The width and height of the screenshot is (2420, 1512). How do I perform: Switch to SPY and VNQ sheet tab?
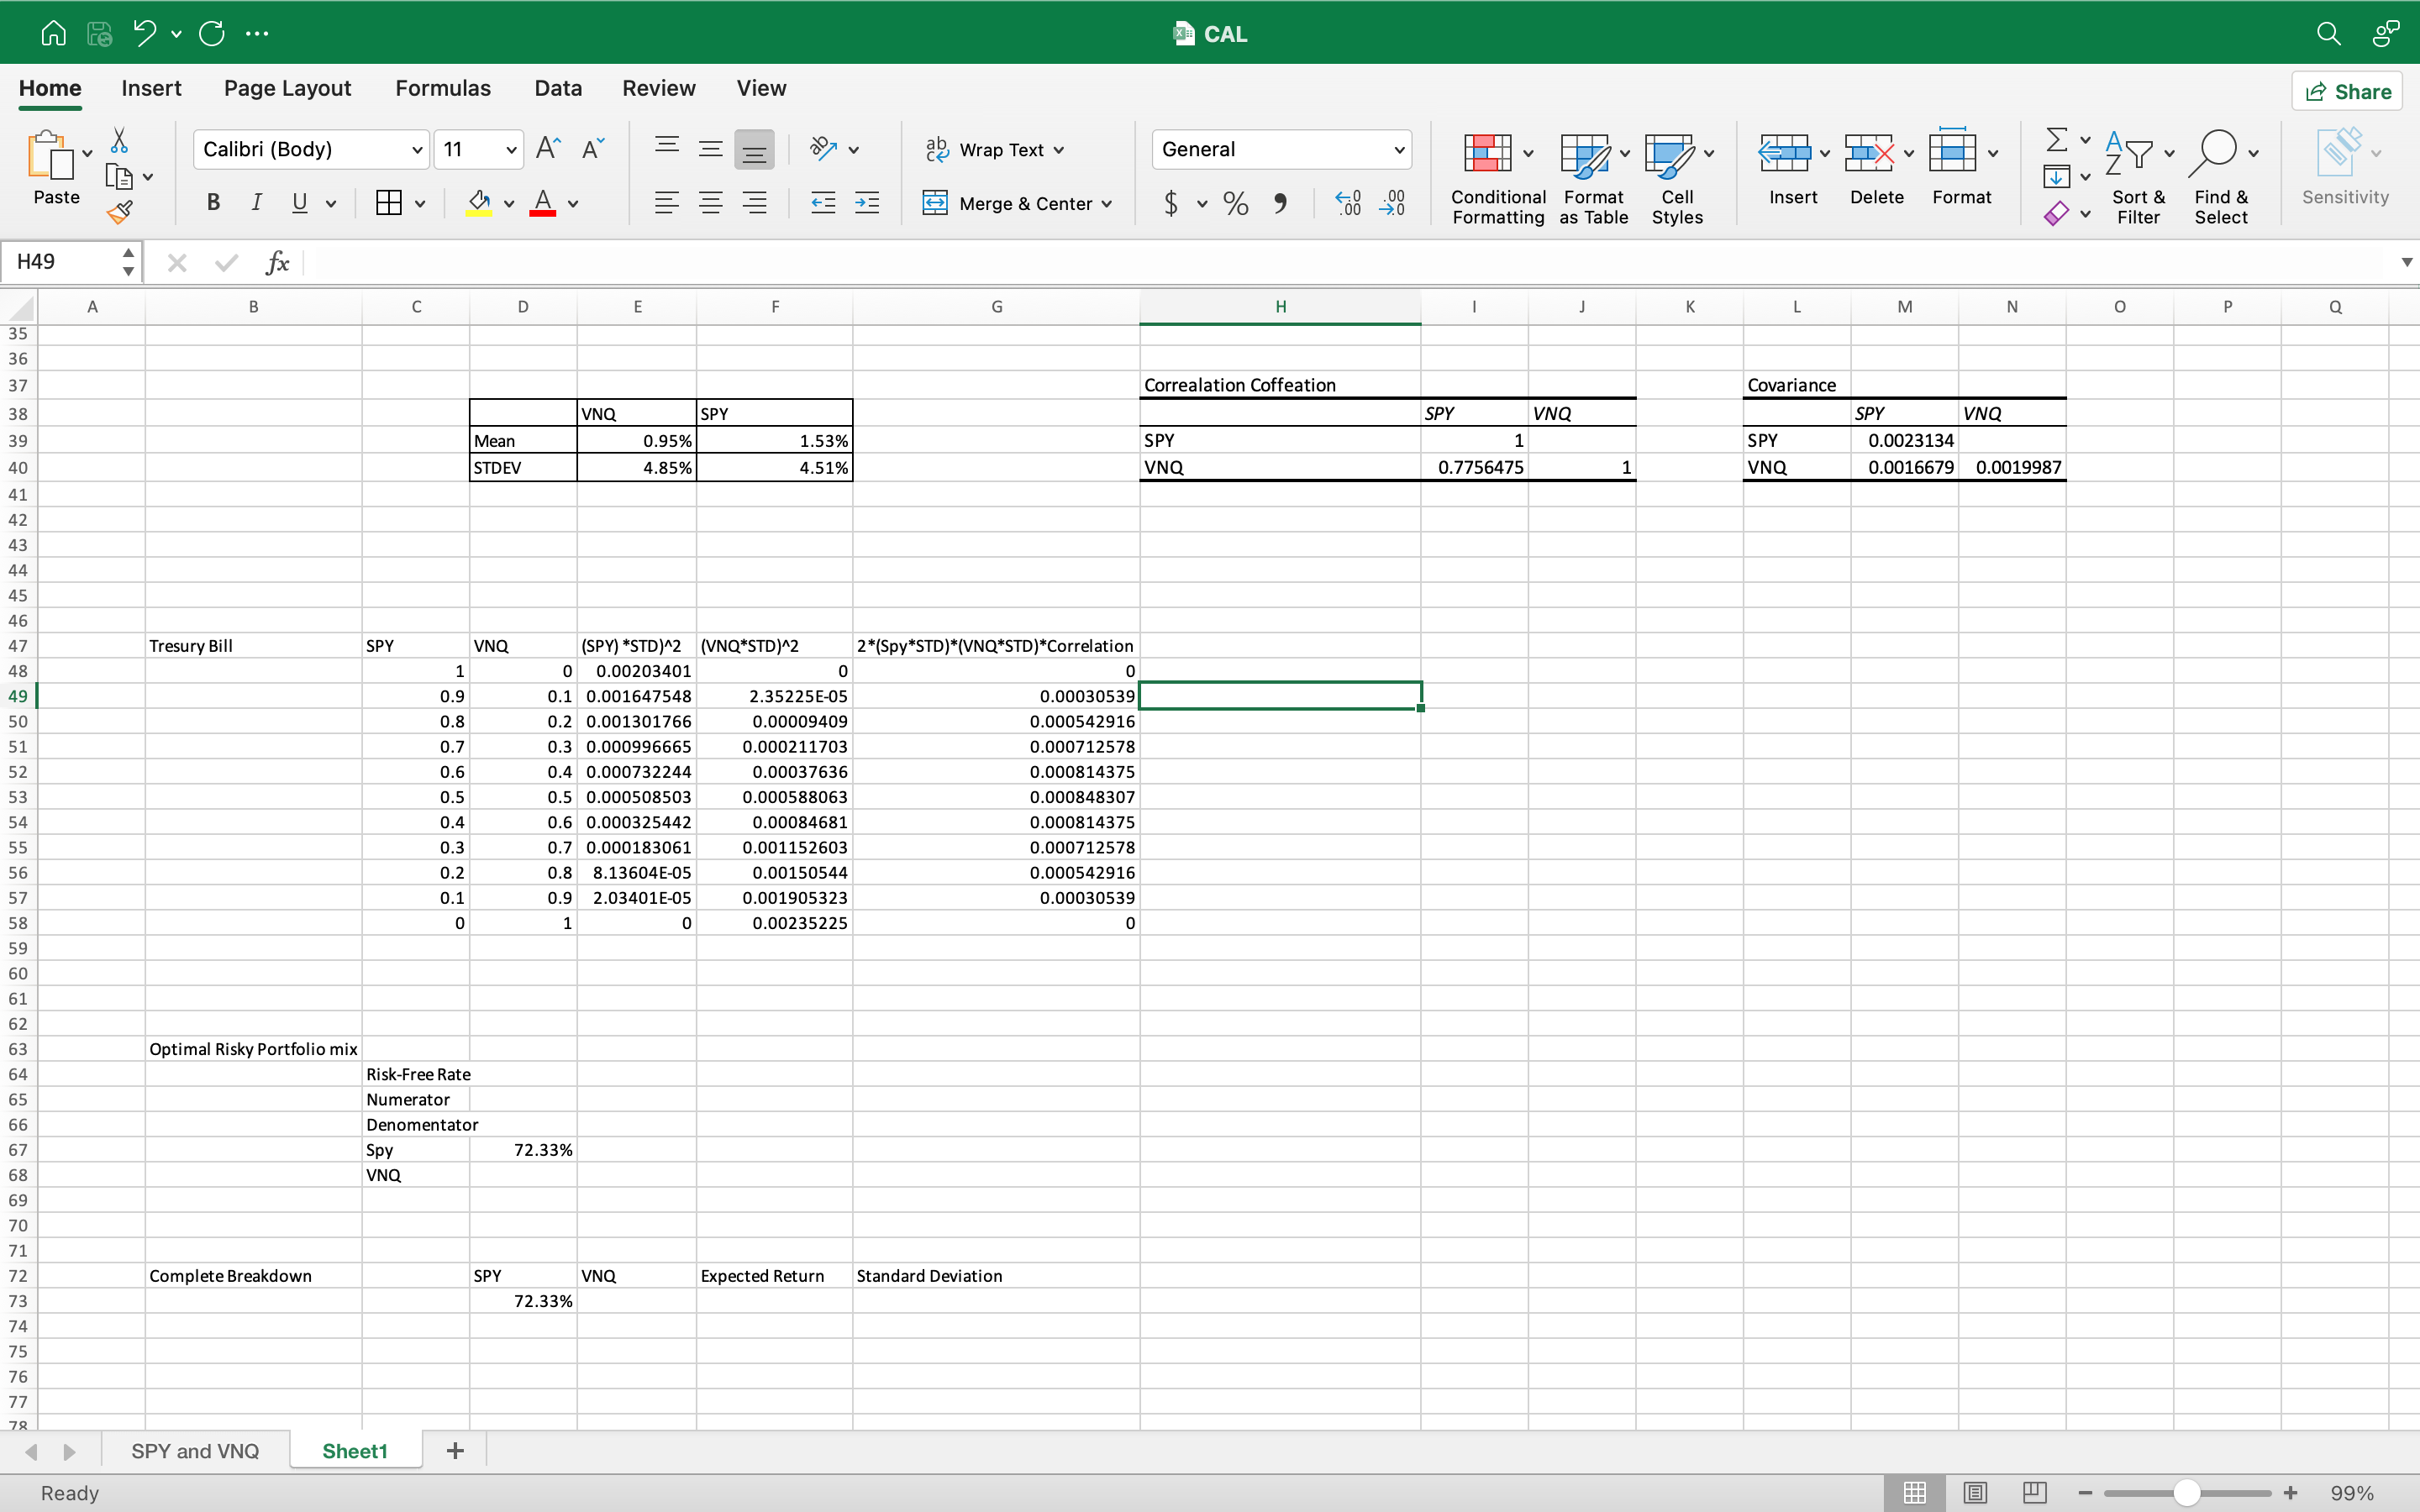pyautogui.click(x=195, y=1451)
